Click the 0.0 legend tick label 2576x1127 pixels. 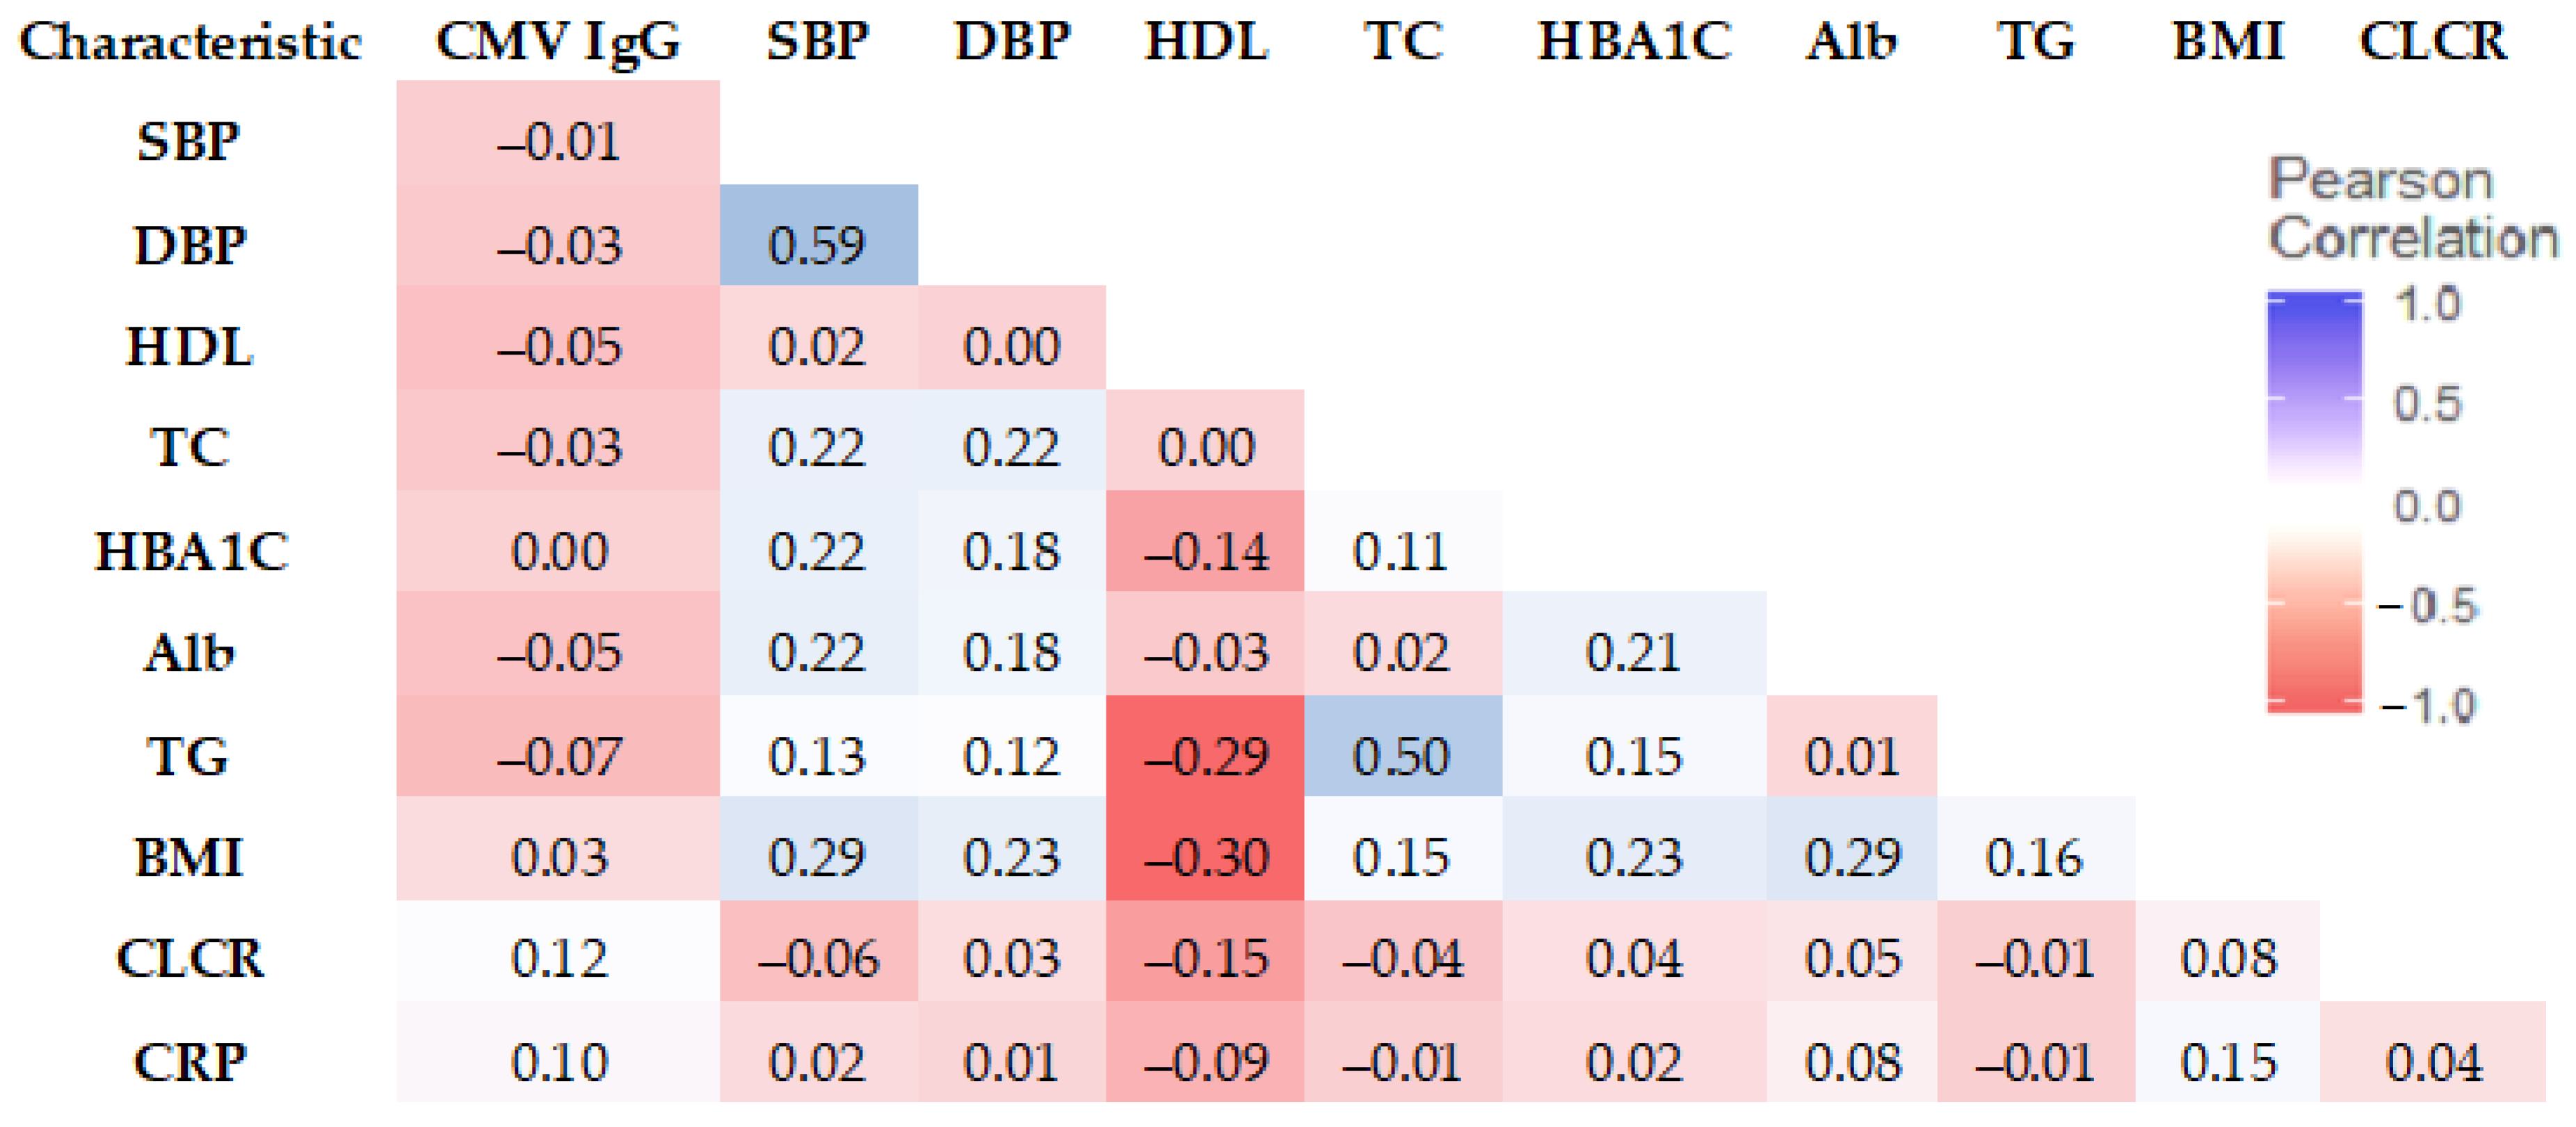(2427, 506)
